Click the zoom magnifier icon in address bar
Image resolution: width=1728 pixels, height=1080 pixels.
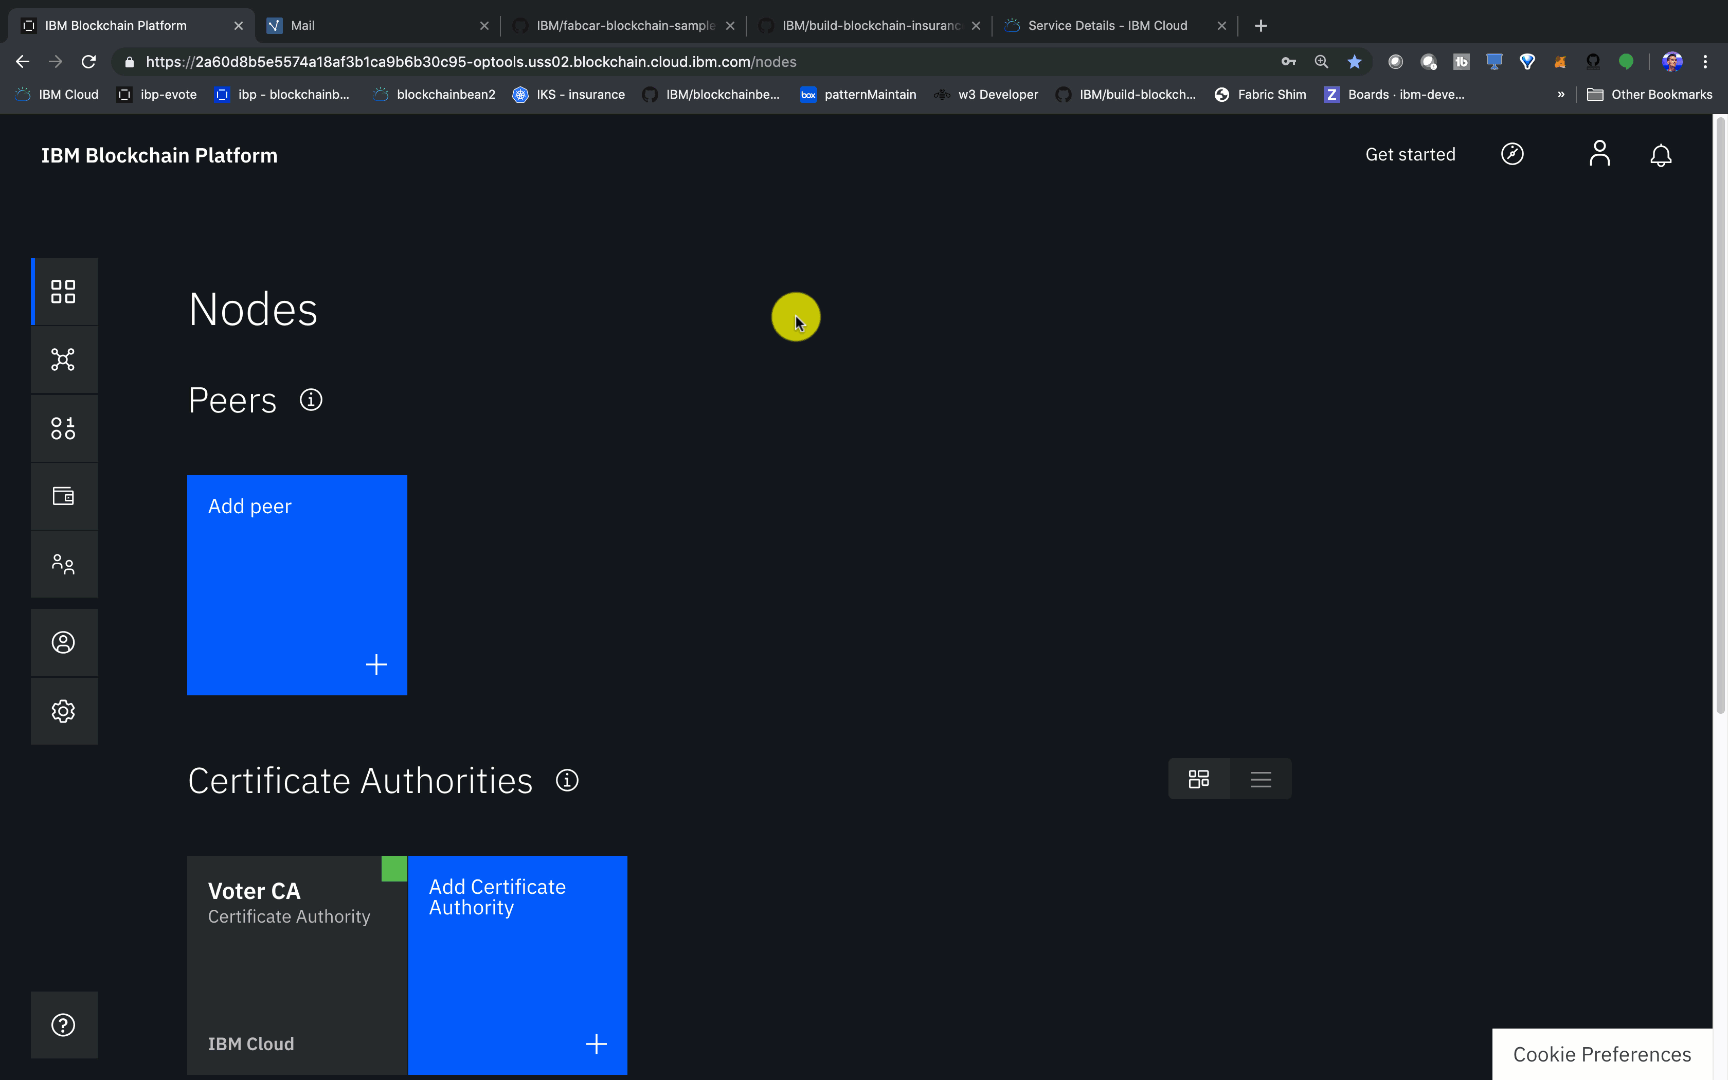(x=1321, y=62)
